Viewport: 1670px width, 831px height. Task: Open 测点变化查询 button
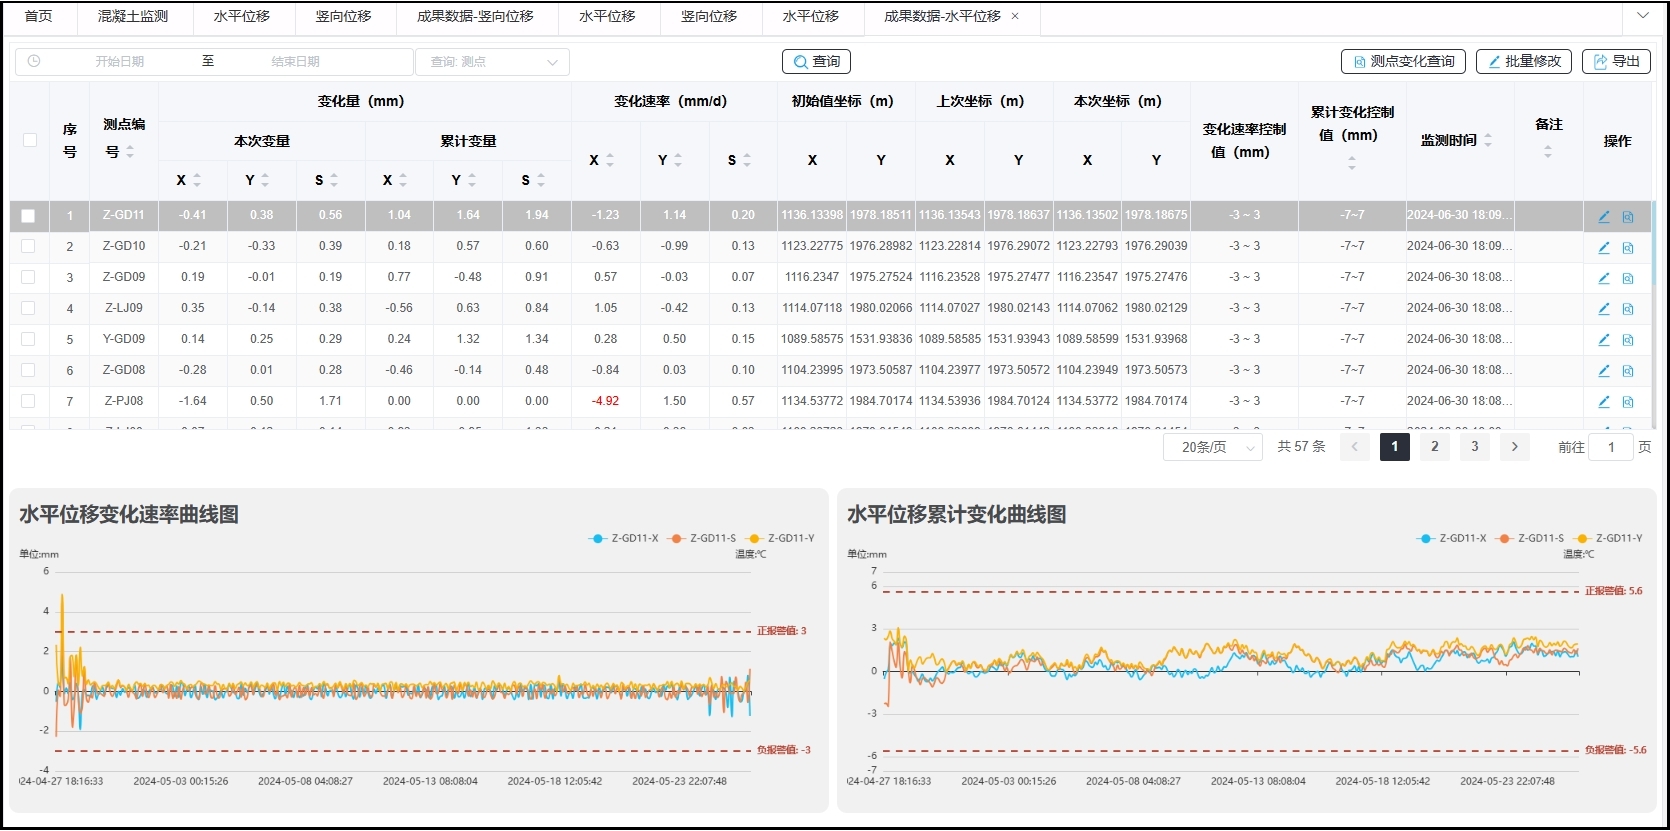(1403, 62)
